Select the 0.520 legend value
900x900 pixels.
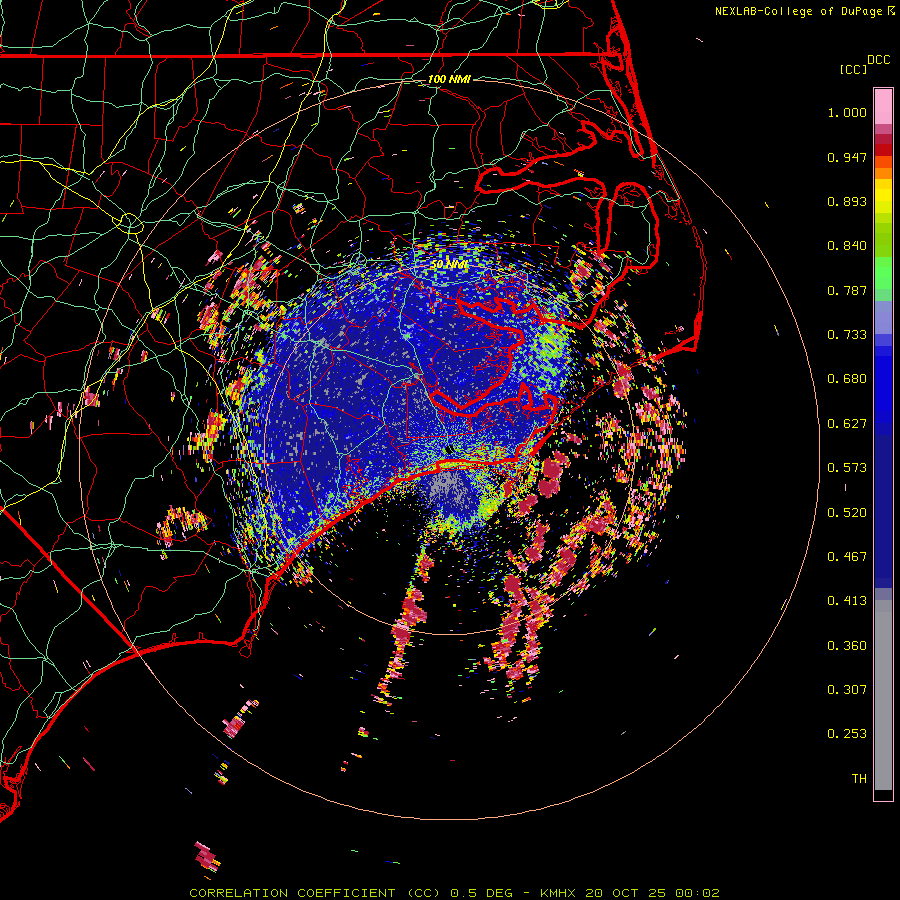coord(847,513)
